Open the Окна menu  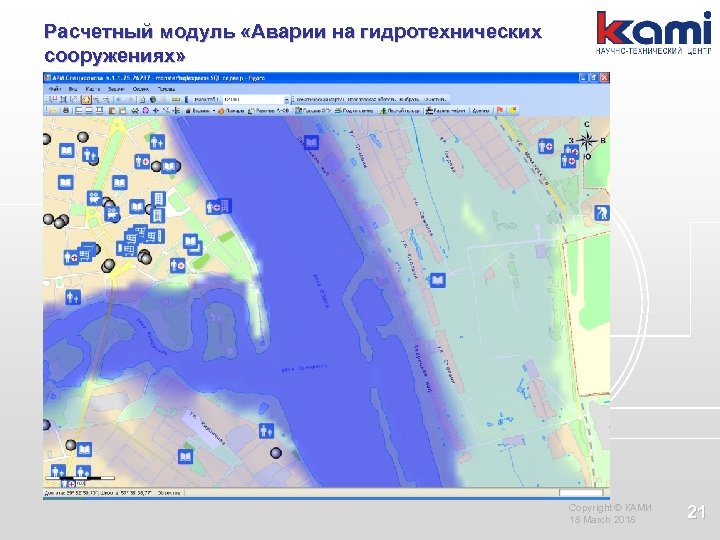pyautogui.click(x=141, y=89)
